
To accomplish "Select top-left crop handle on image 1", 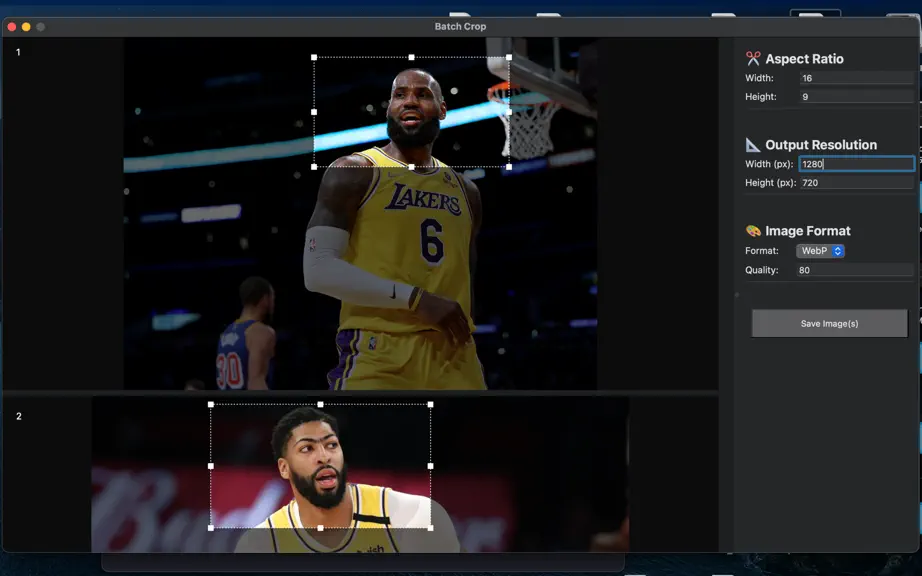I will (314, 57).
